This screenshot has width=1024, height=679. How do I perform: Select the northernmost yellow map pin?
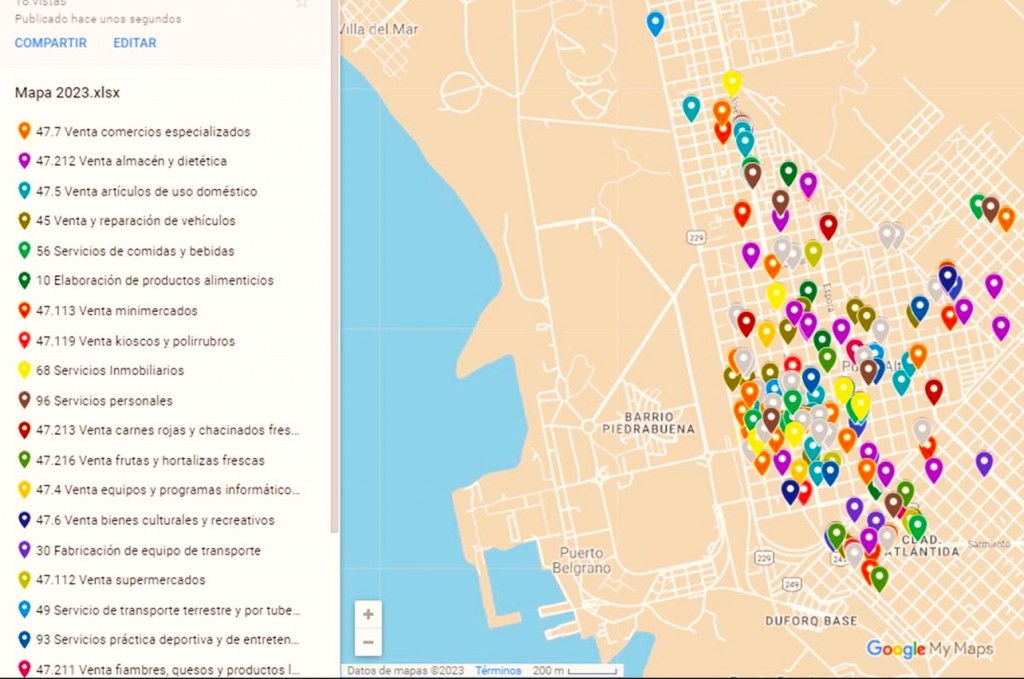(732, 83)
